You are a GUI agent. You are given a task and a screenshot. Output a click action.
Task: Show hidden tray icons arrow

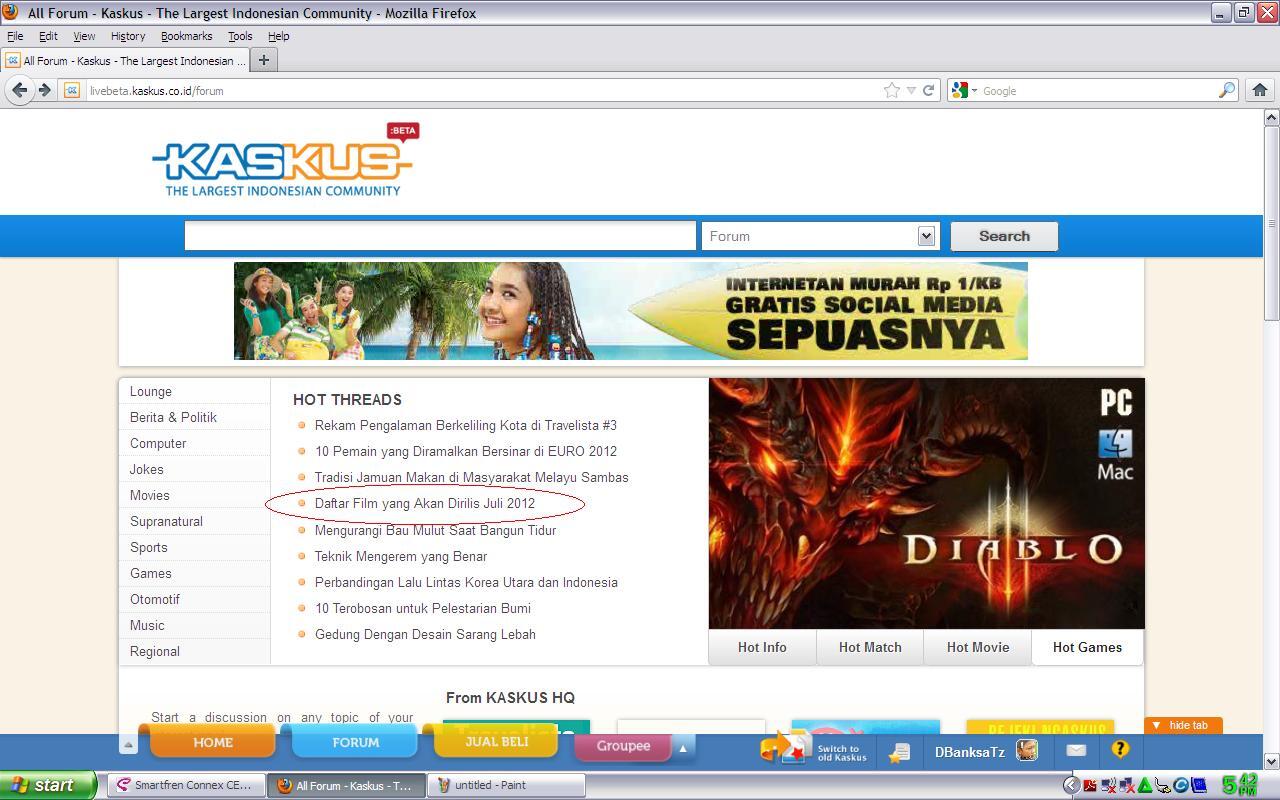(1071, 785)
